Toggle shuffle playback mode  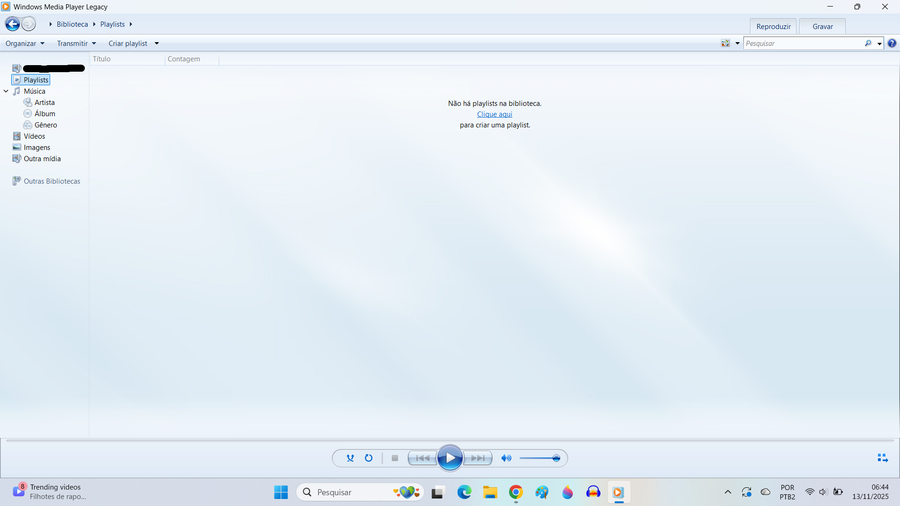tap(350, 458)
